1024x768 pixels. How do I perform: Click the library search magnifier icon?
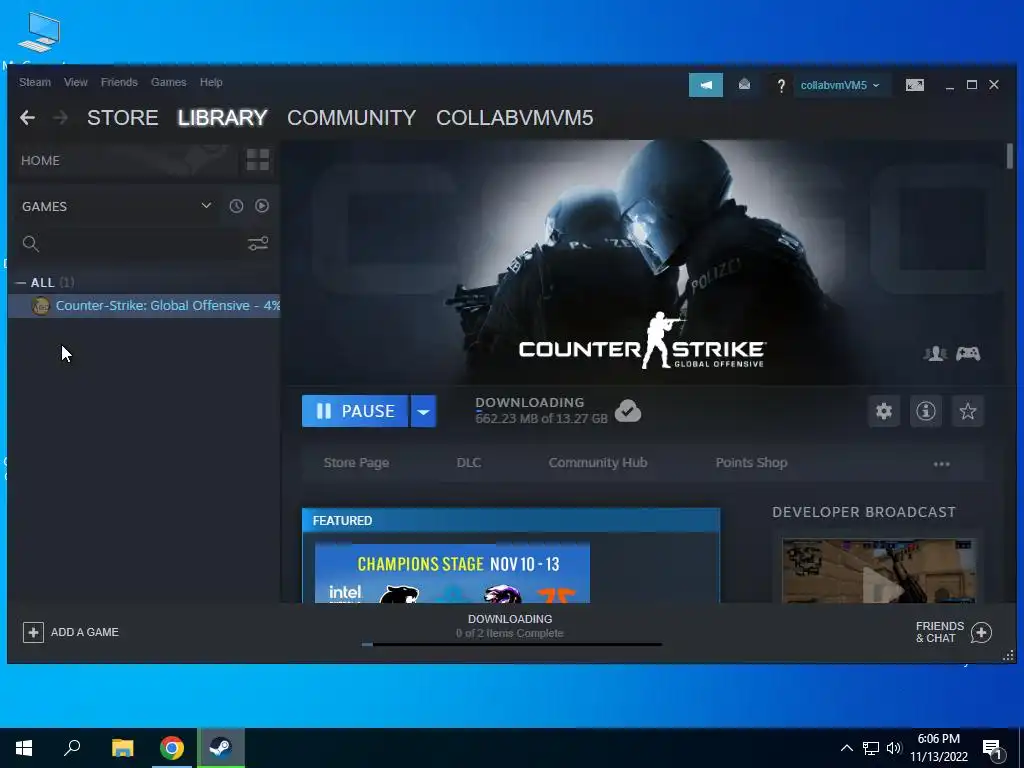tap(31, 244)
